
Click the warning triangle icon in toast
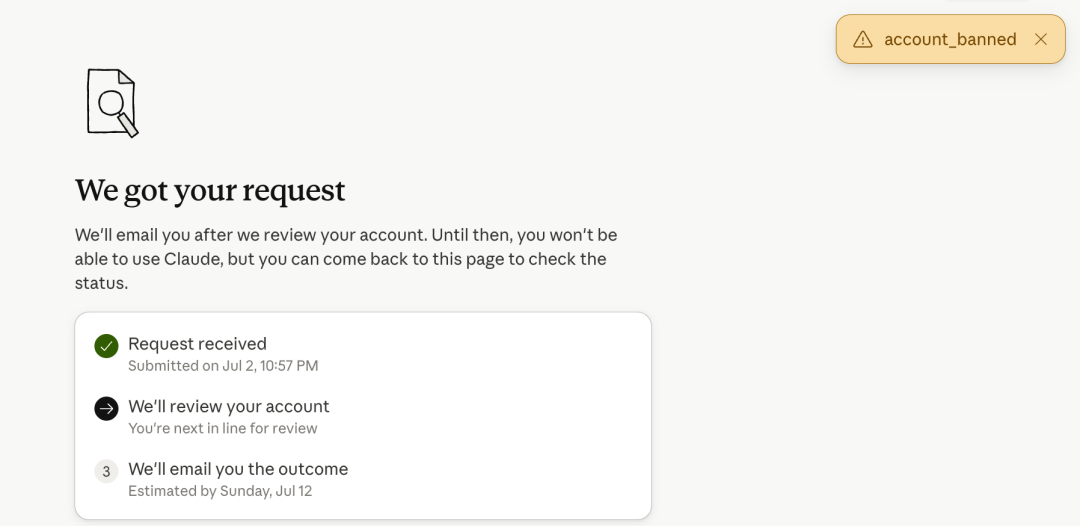tap(862, 40)
